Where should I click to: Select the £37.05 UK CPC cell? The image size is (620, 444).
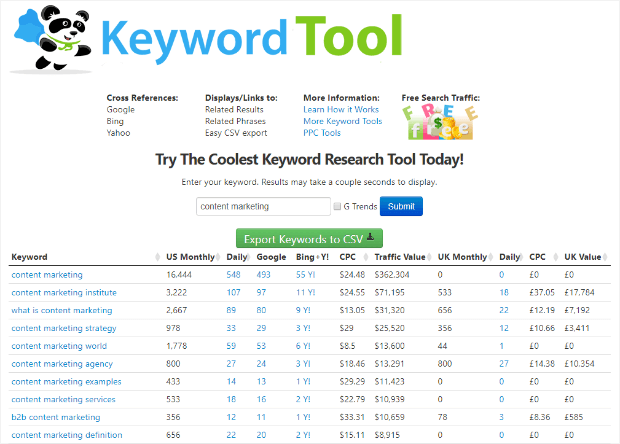(542, 293)
